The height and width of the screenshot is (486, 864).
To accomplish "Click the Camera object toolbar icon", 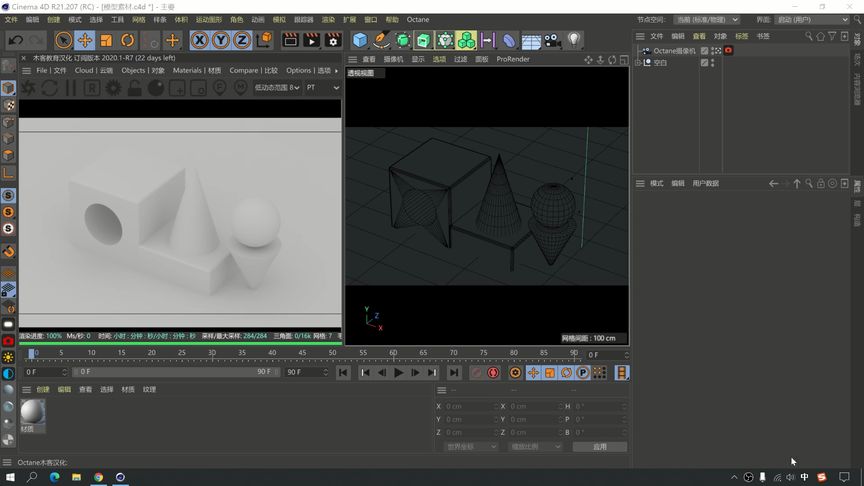I will pyautogui.click(x=551, y=40).
